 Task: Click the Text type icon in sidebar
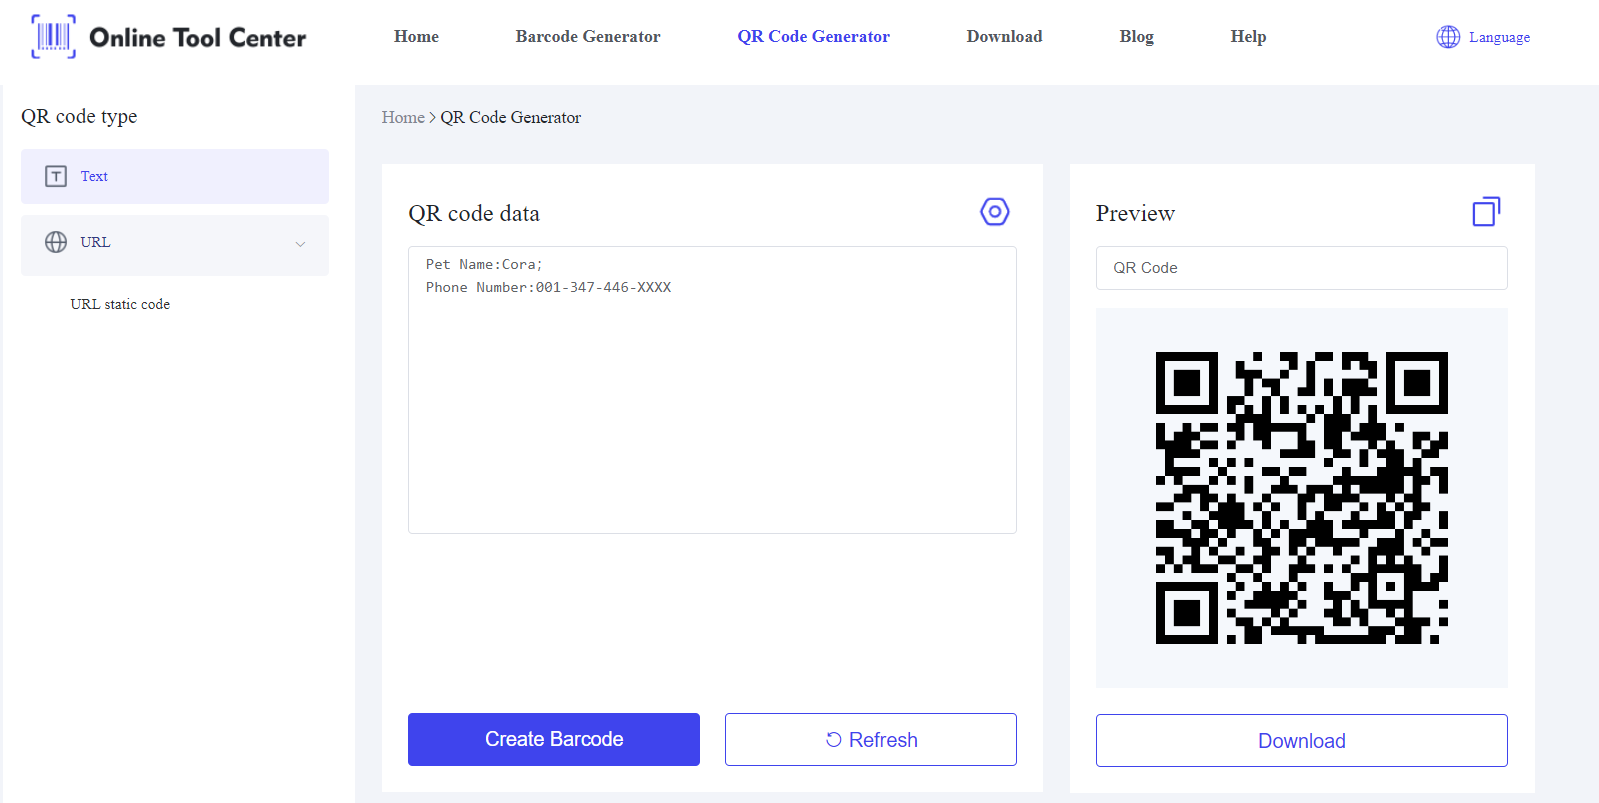[56, 176]
